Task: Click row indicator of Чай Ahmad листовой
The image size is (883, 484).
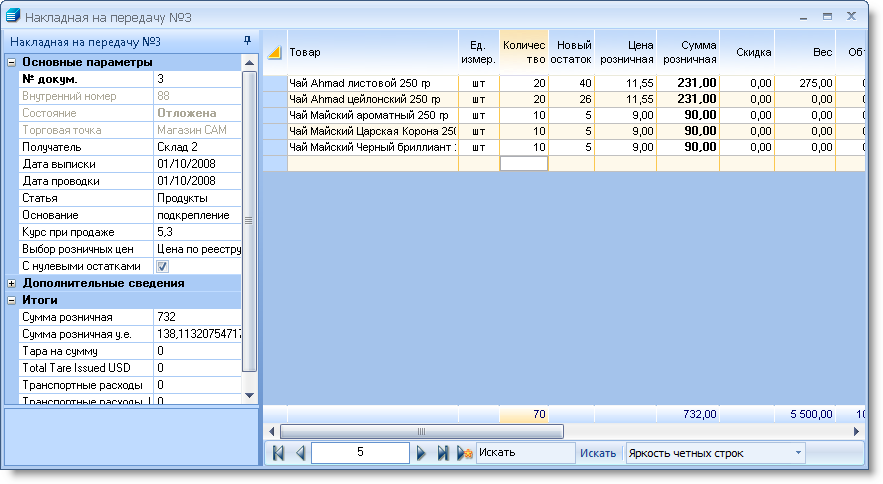Action: [275, 83]
